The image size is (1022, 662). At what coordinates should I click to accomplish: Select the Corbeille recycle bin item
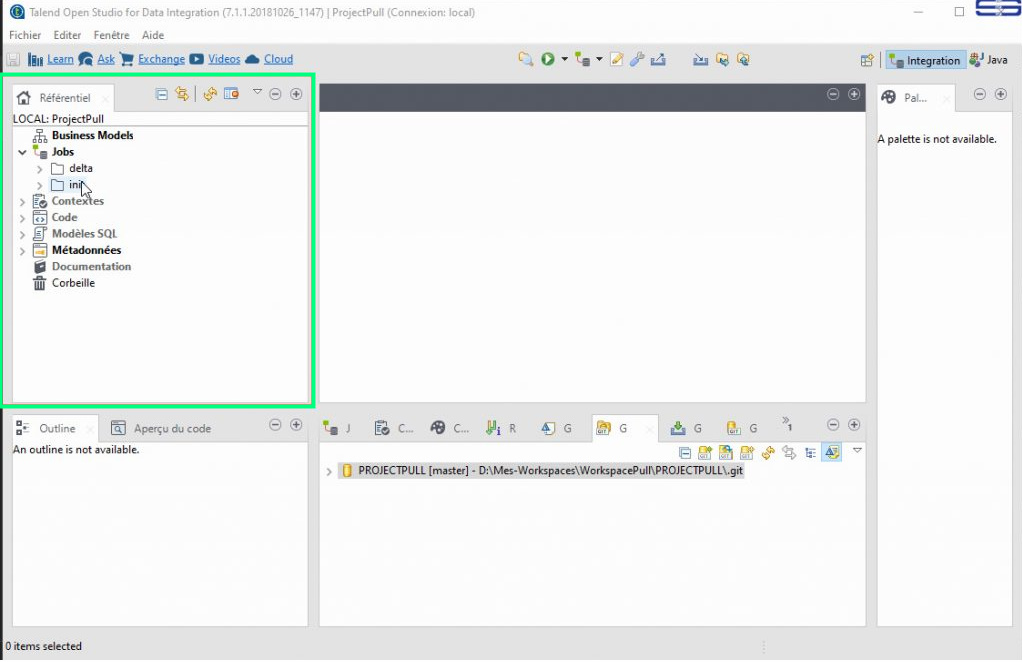coord(73,283)
